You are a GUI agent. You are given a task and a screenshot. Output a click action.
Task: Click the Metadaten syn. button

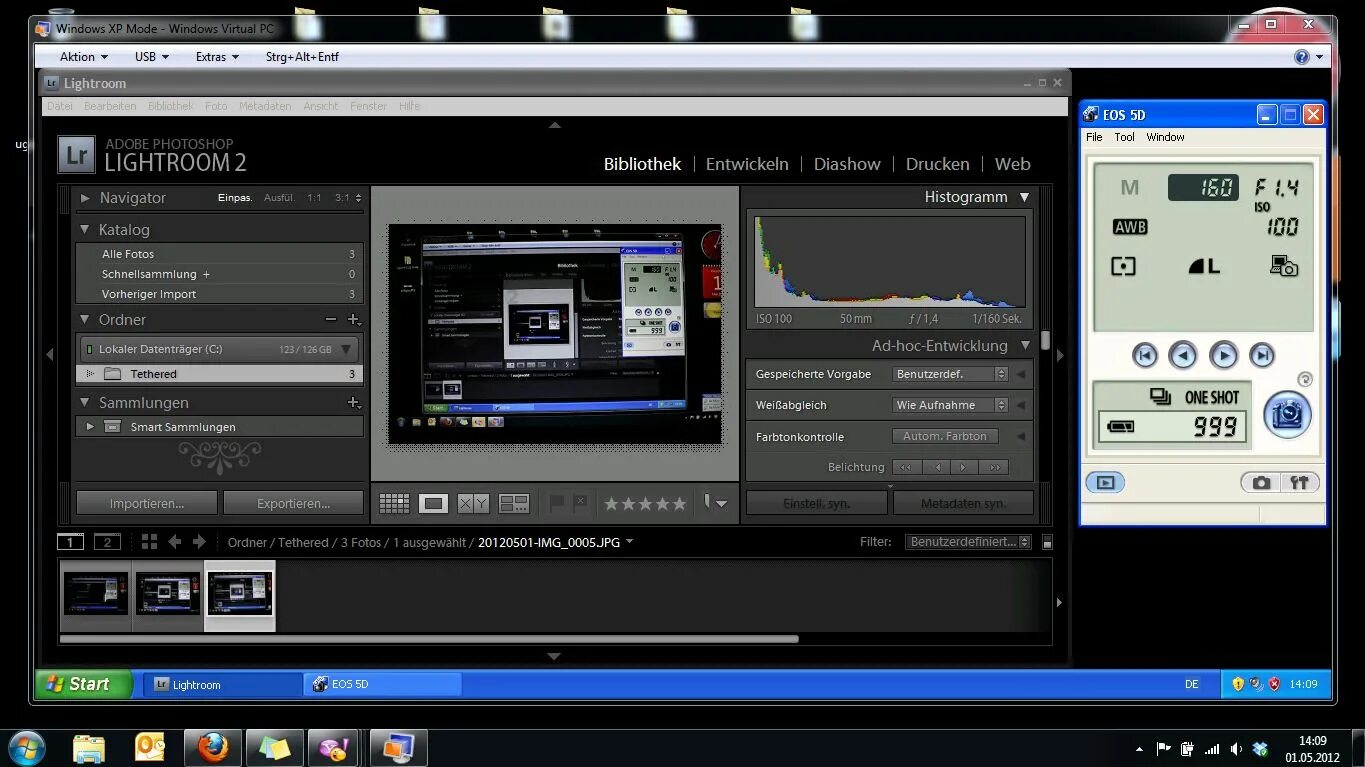point(963,503)
